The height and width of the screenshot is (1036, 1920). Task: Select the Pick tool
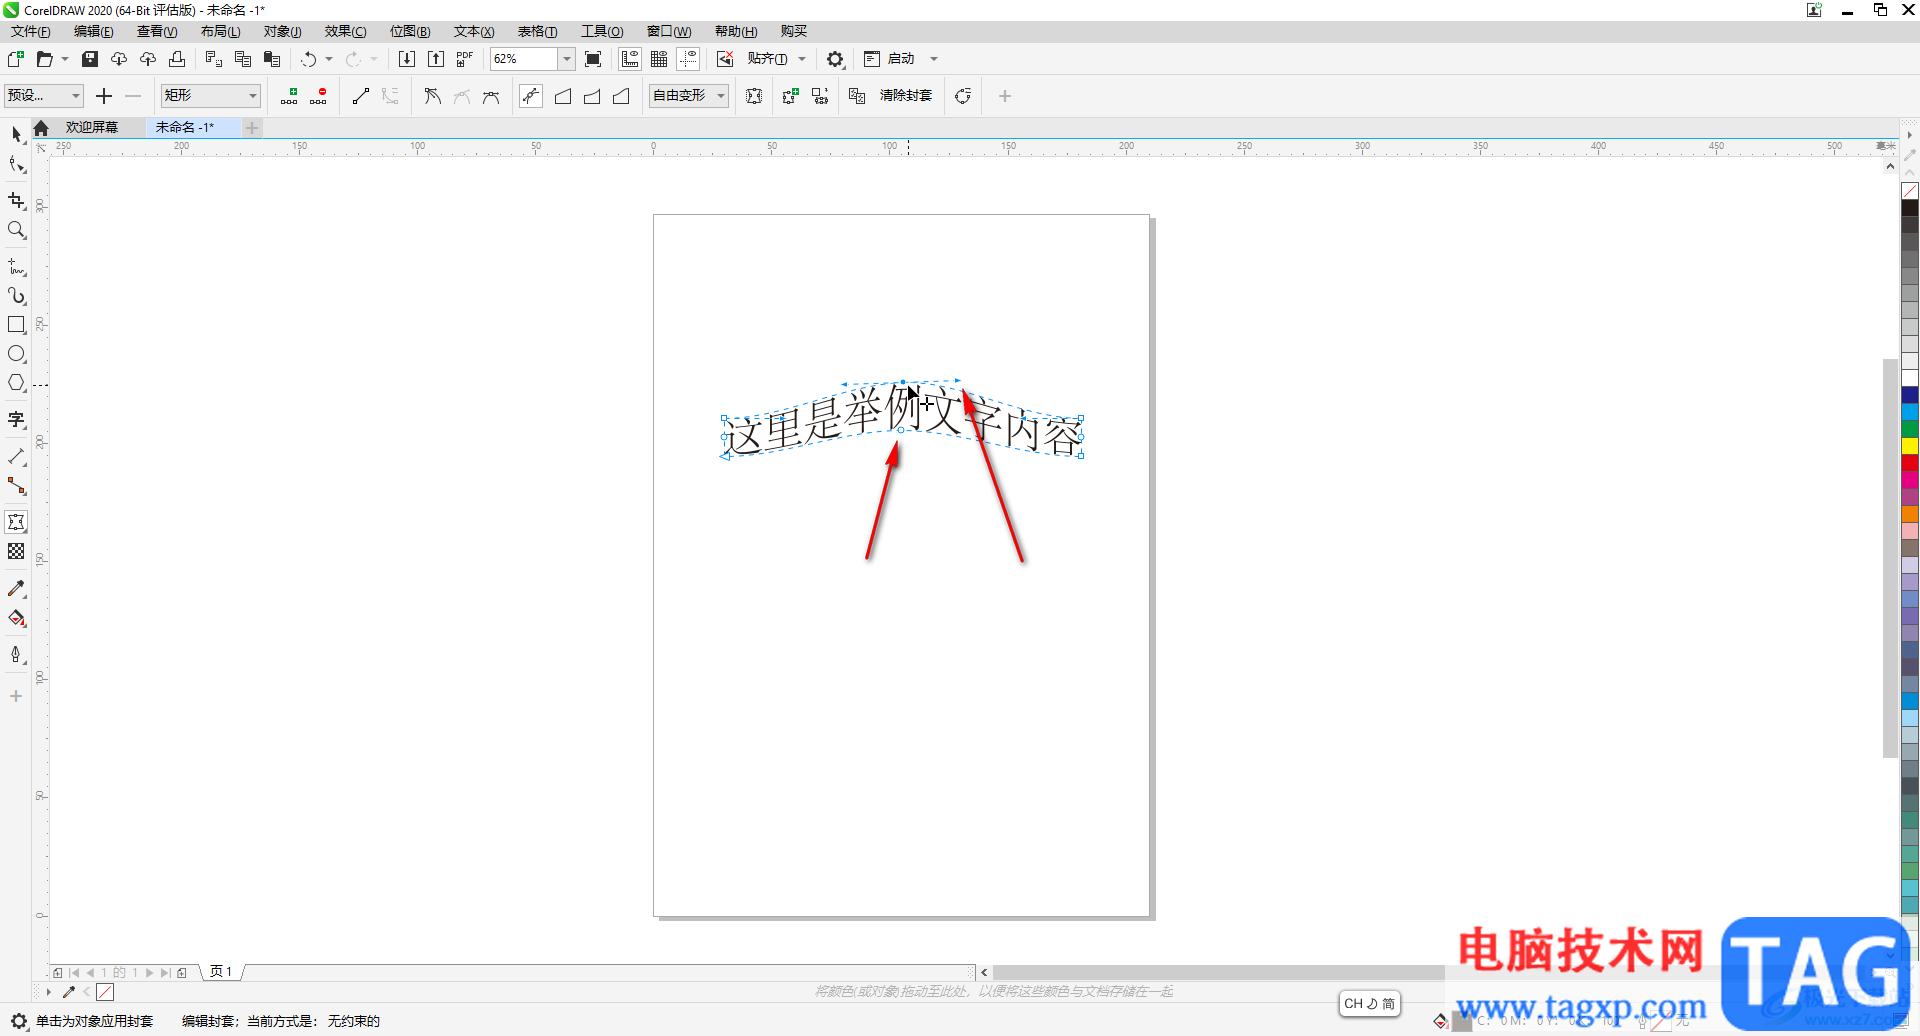pos(16,134)
